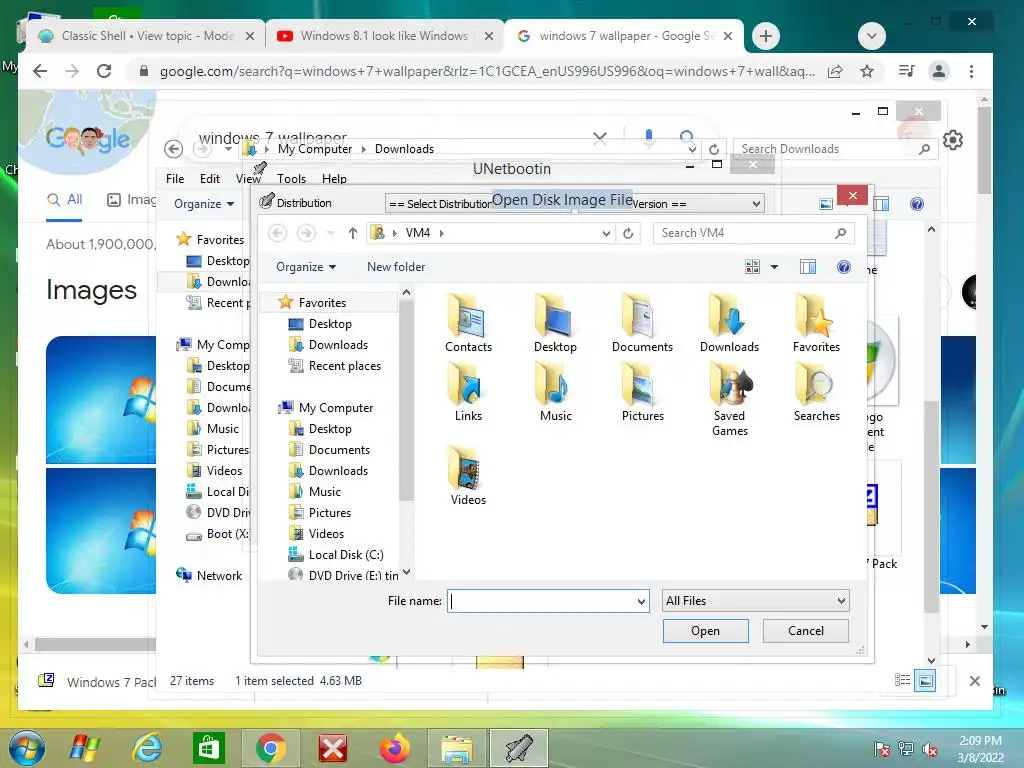Screen dimensions: 1024x768
Task: Open the Music folder icon in file view
Action: (x=555, y=392)
